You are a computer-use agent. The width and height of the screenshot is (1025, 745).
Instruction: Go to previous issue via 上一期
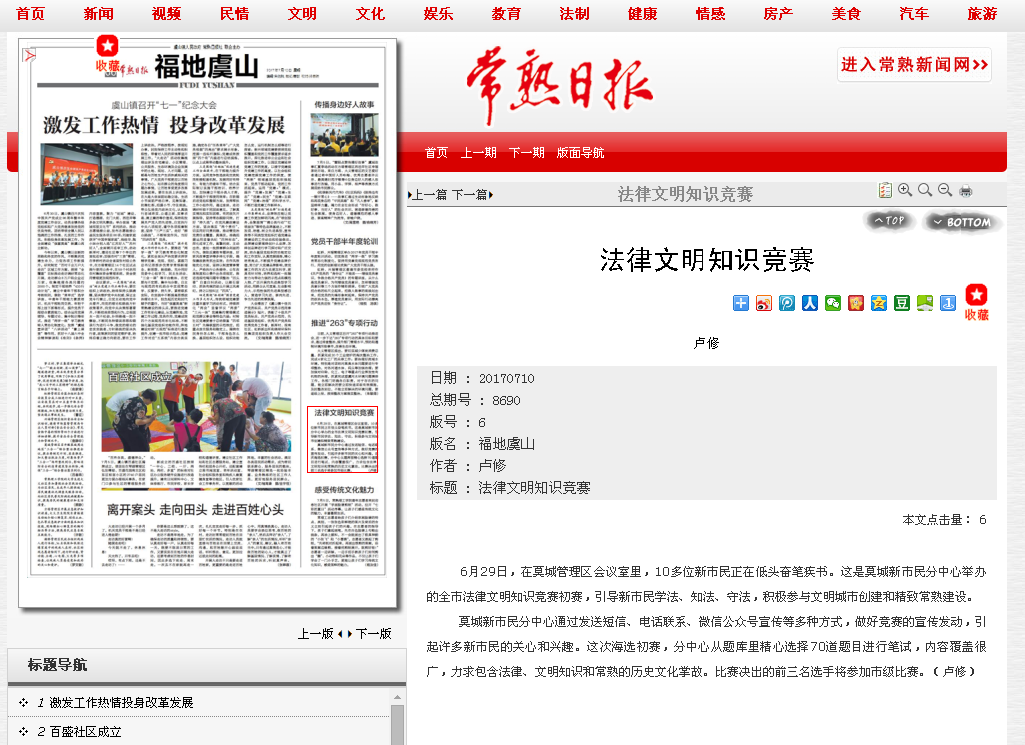coord(479,153)
